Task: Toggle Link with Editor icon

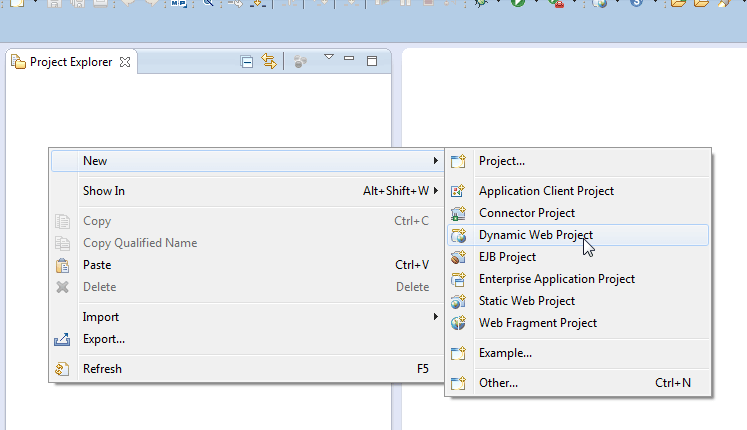Action: [x=269, y=61]
